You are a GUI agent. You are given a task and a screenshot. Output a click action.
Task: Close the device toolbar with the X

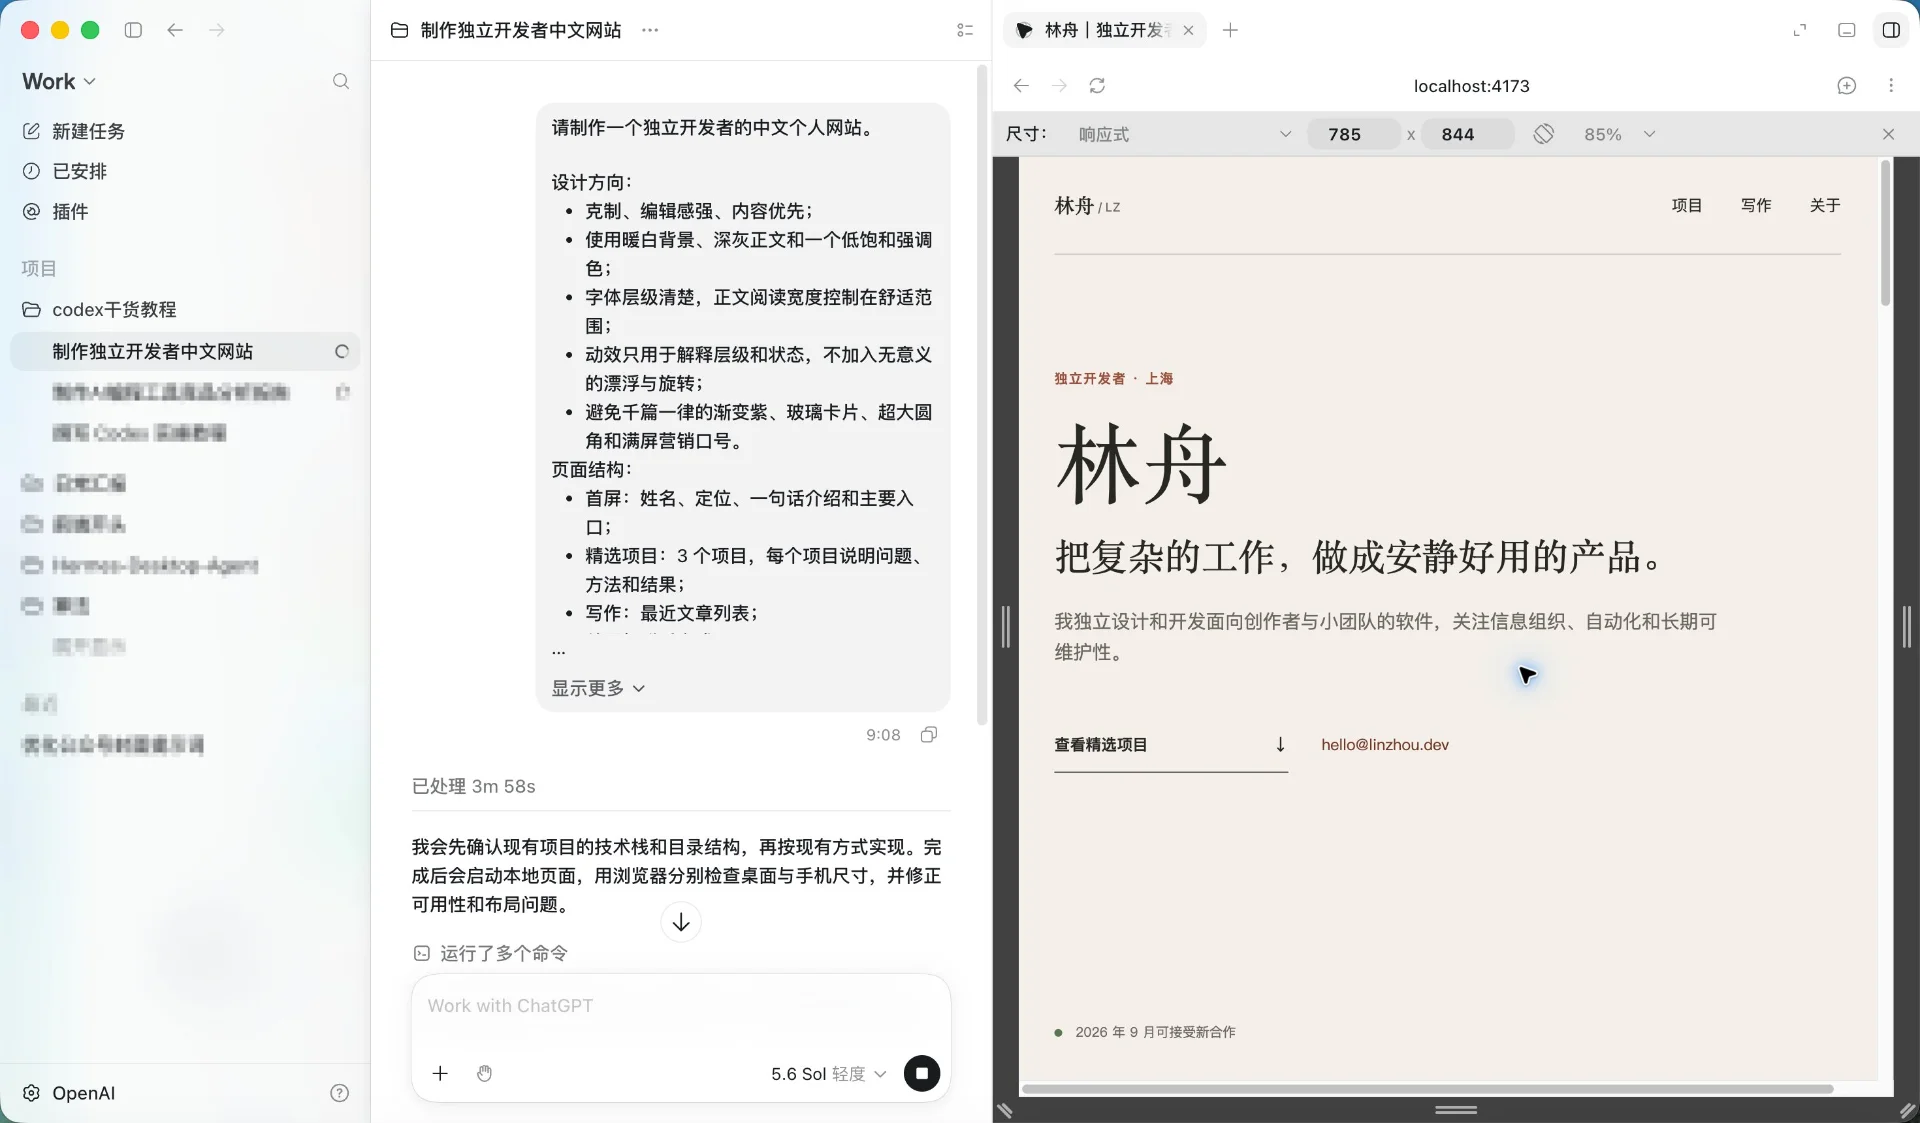[1888, 134]
